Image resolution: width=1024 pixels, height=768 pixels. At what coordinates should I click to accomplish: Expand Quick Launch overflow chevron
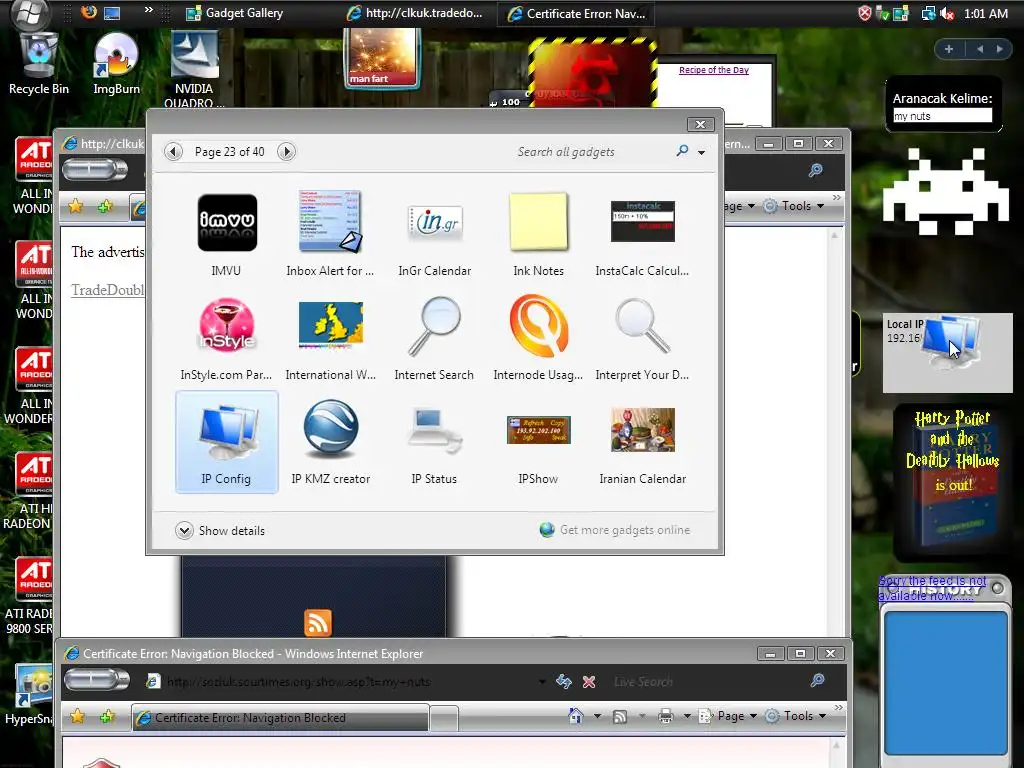[148, 10]
